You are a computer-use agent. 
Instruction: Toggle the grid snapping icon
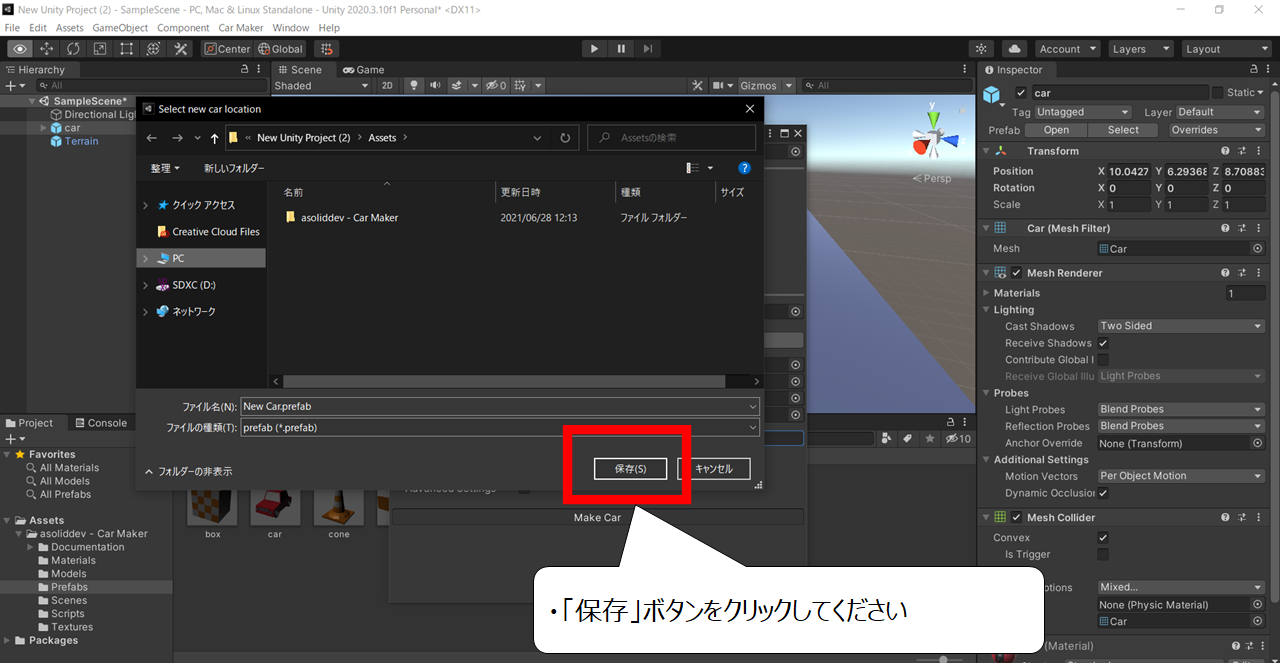coord(325,48)
